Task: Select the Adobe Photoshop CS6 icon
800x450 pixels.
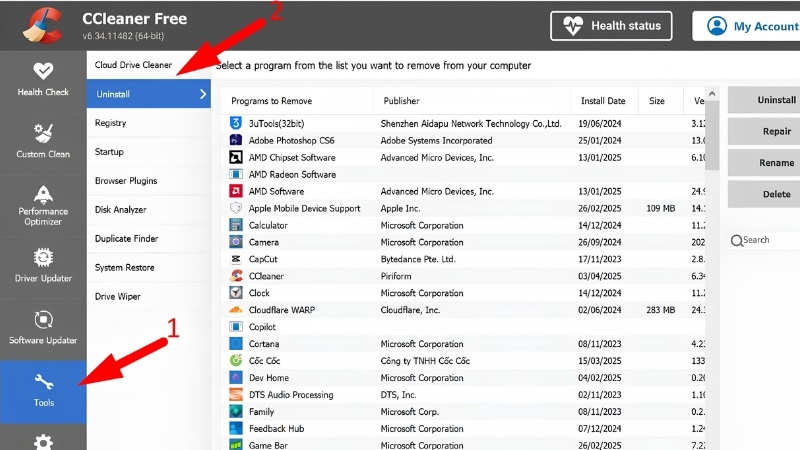Action: (x=236, y=140)
